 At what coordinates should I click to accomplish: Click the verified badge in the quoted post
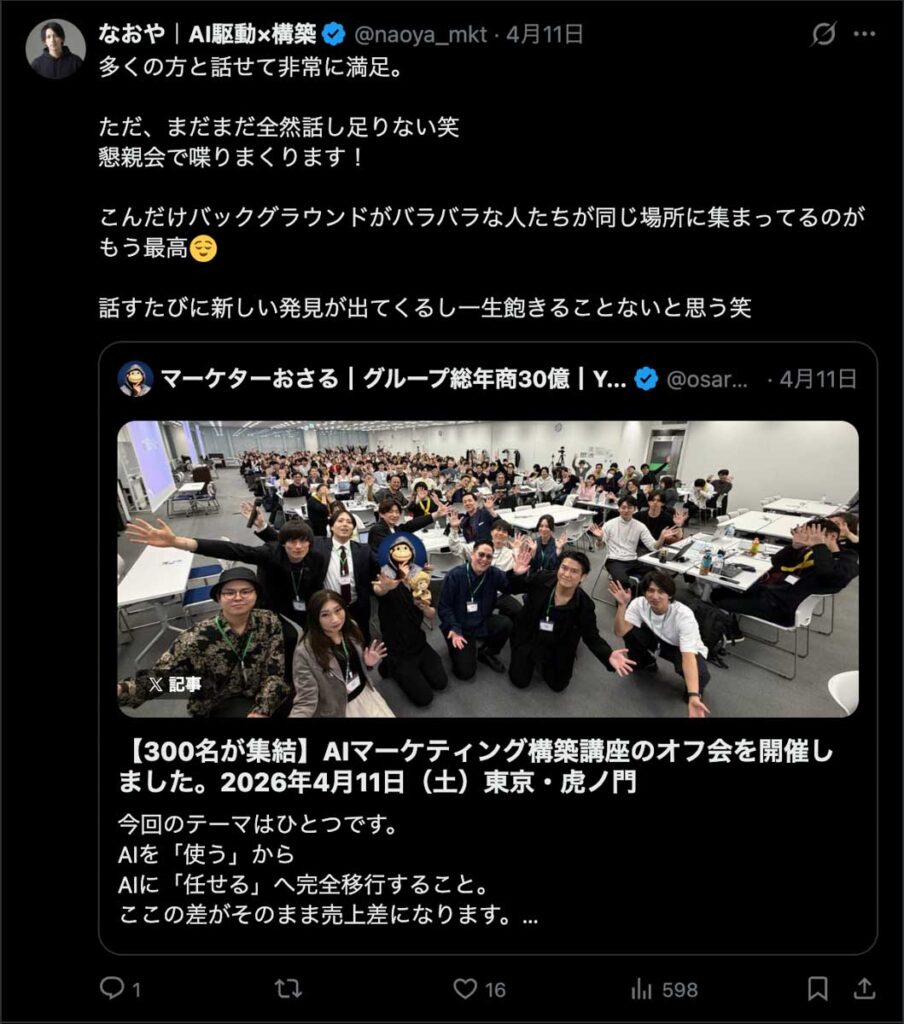(646, 379)
